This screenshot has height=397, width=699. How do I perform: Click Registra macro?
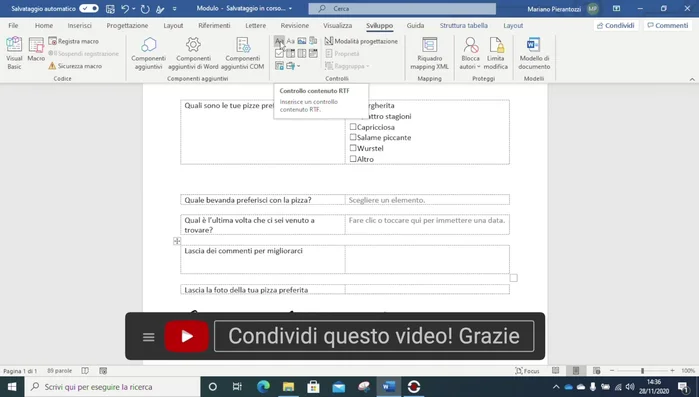(x=74, y=41)
